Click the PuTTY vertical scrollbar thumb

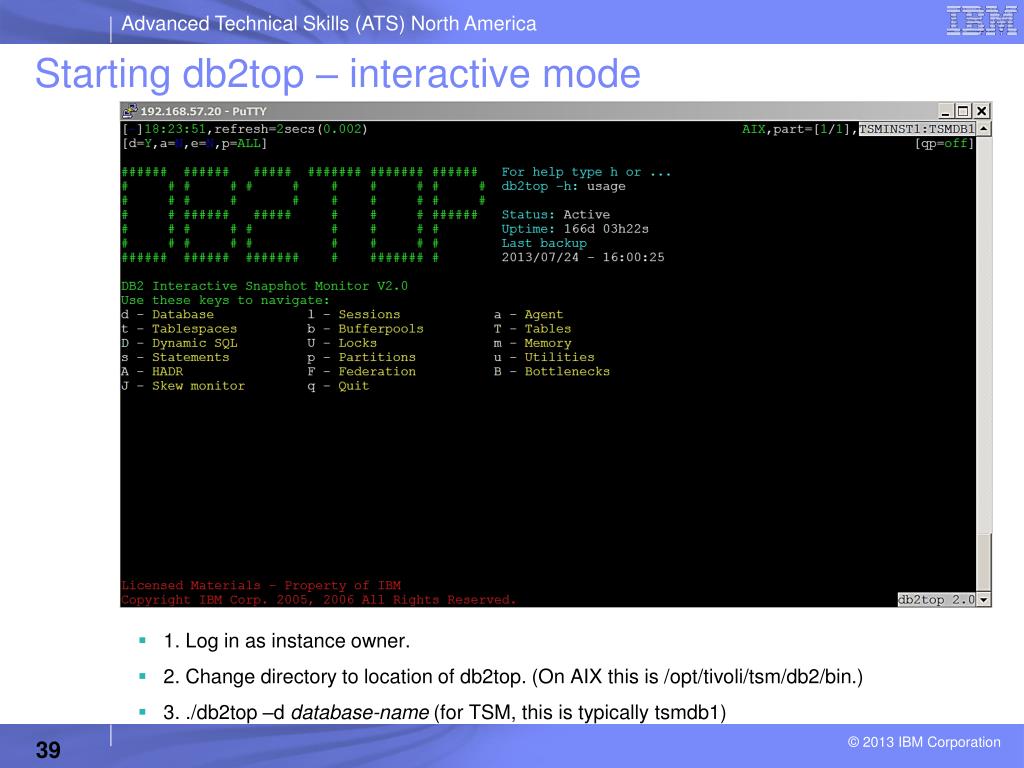(984, 564)
